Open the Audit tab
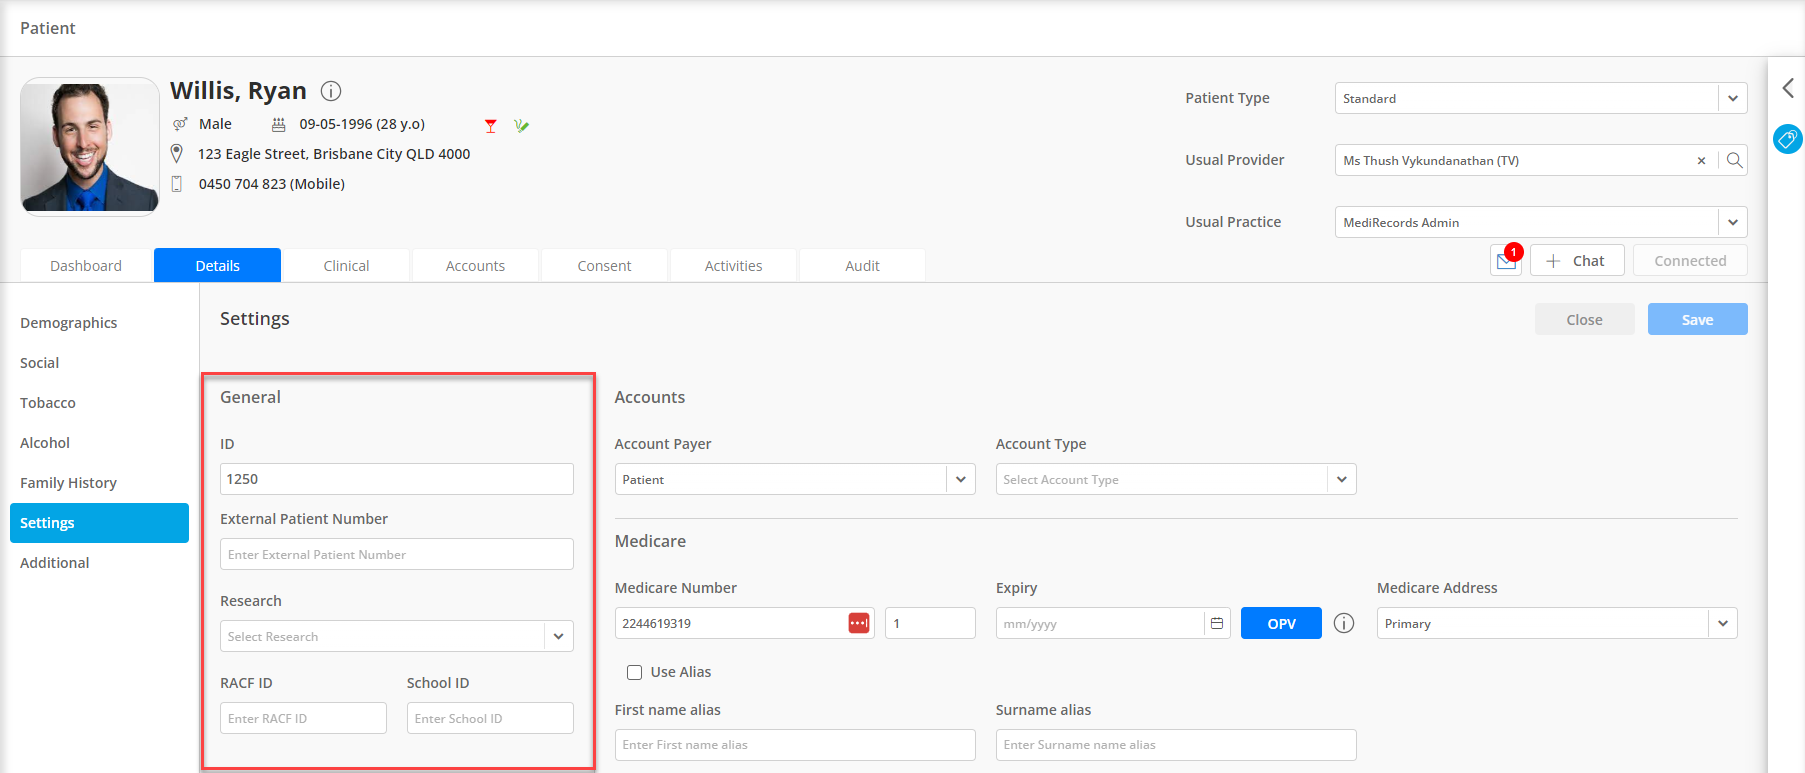This screenshot has width=1805, height=773. (x=862, y=266)
